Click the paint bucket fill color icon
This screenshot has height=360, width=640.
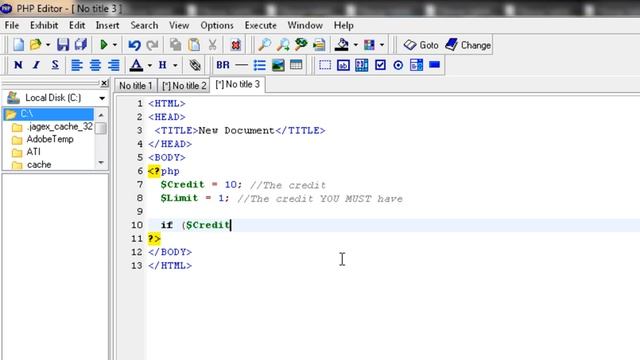[342, 44]
